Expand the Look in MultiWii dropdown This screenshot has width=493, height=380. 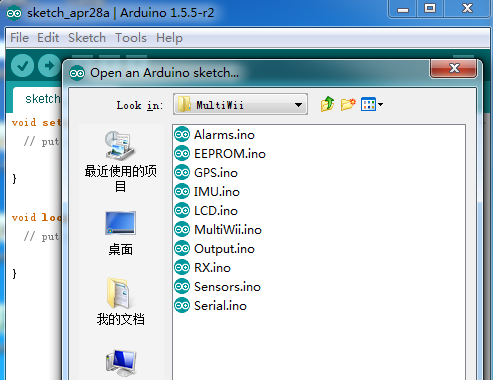pos(240,105)
